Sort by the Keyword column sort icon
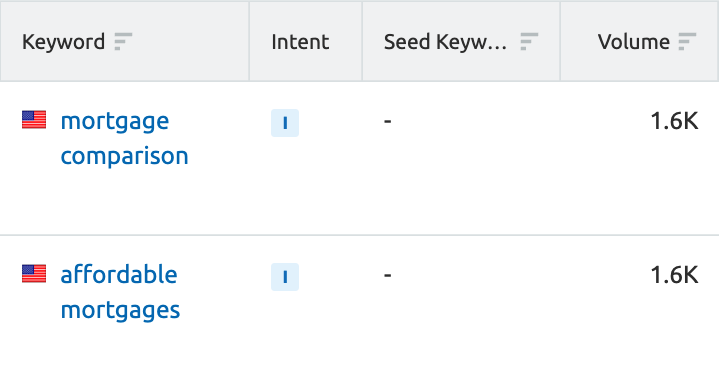Image resolution: width=719 pixels, height=380 pixels. point(123,42)
